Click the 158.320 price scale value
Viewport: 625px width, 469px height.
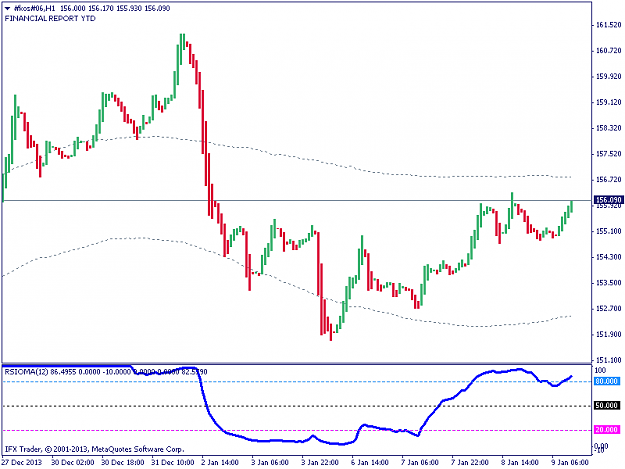coord(608,128)
